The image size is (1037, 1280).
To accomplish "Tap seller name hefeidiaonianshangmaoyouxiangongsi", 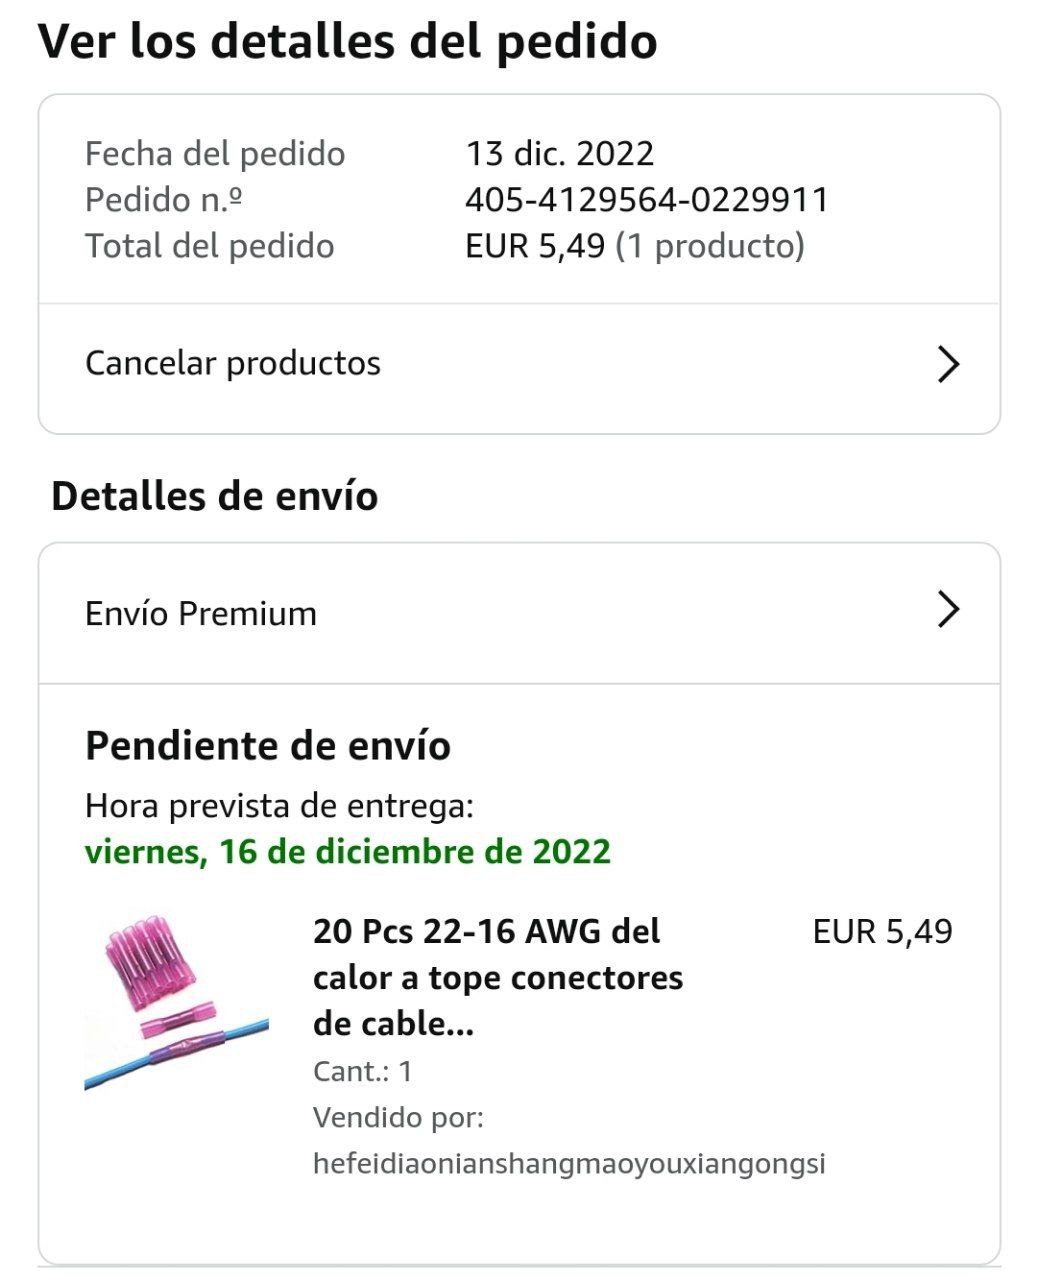I will pos(569,1164).
